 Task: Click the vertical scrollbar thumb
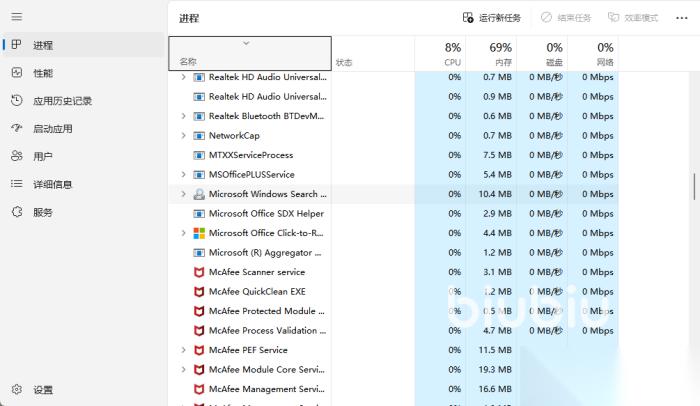(694, 186)
